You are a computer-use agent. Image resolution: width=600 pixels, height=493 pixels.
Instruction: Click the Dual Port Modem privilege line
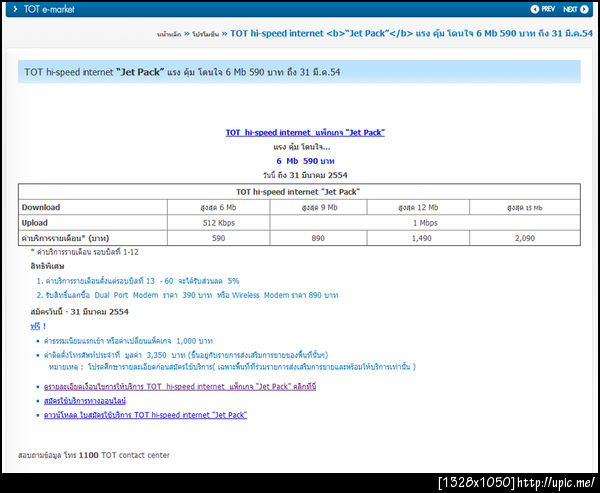[x=188, y=295]
